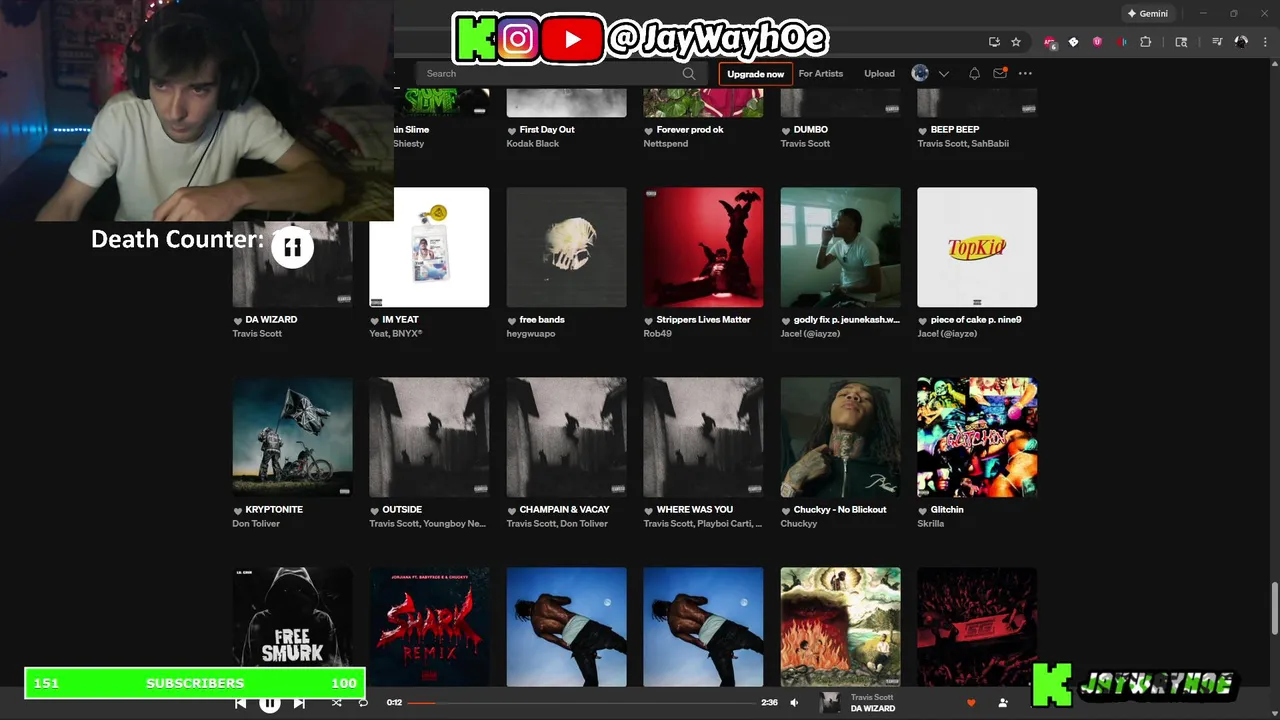Open the DUMBO track title
Viewport: 1280px width, 720px height.
tap(810, 129)
